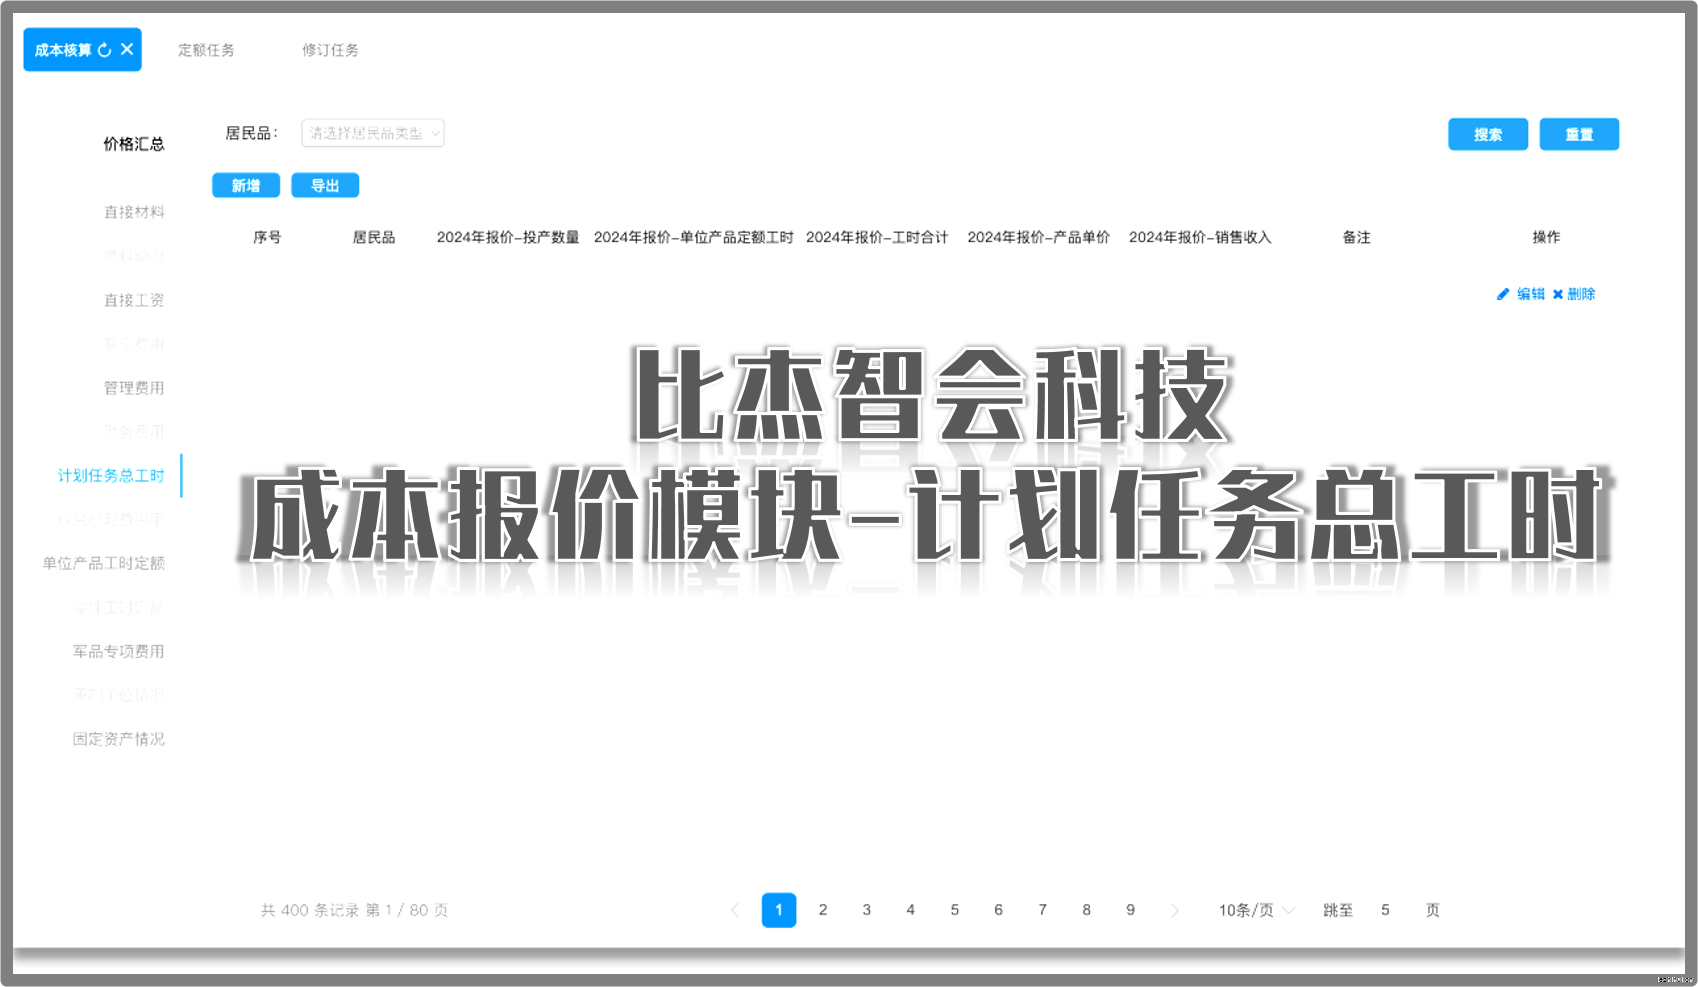The height and width of the screenshot is (987, 1698).
Task: Close the 成本核算 tab
Action: 127,49
